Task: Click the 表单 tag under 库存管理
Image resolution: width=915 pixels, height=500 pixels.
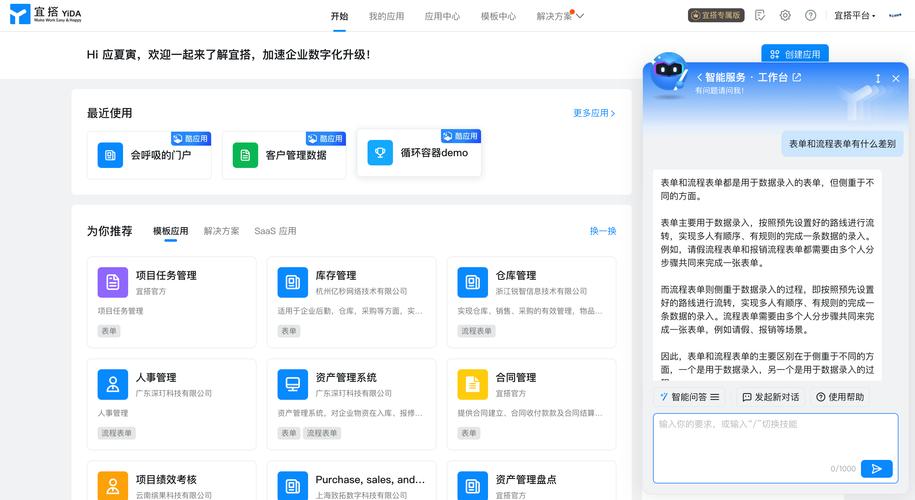Action: [289, 331]
